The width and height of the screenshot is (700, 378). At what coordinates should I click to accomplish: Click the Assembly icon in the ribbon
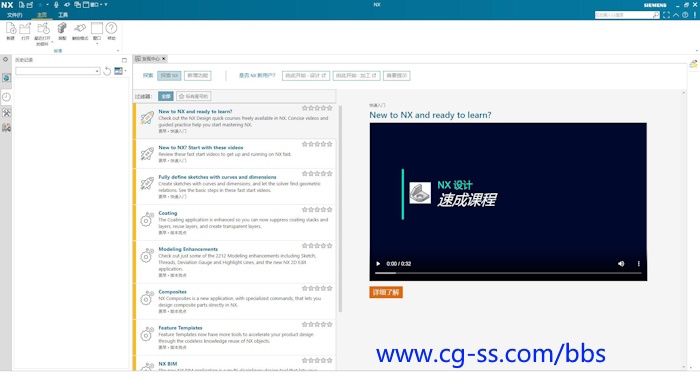coord(62,29)
